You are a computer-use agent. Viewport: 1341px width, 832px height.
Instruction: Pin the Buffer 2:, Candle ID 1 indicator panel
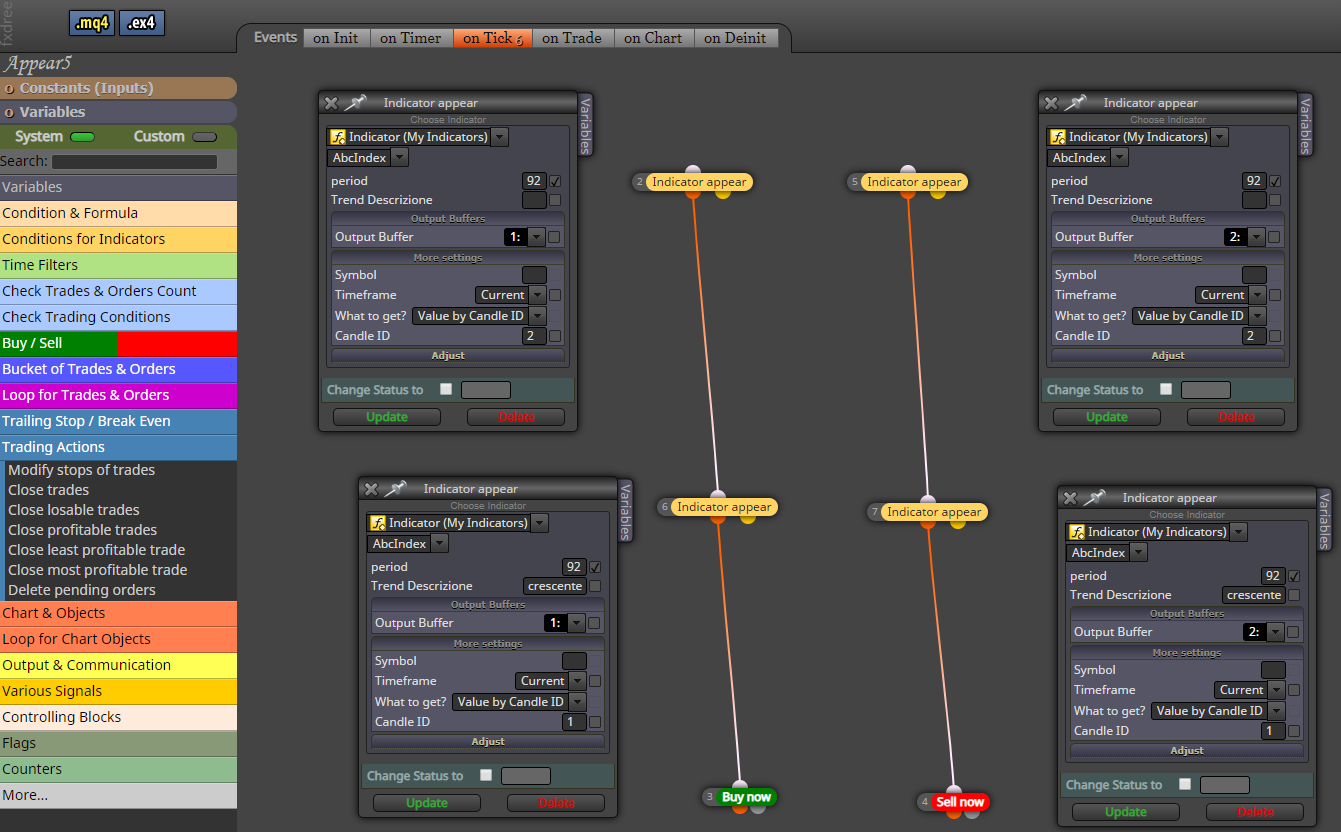pos(1094,497)
